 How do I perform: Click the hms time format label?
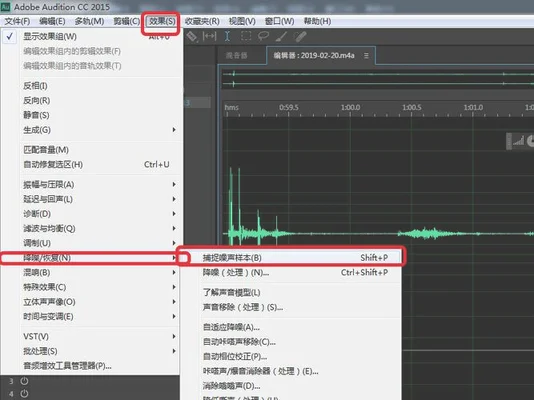tap(232, 108)
